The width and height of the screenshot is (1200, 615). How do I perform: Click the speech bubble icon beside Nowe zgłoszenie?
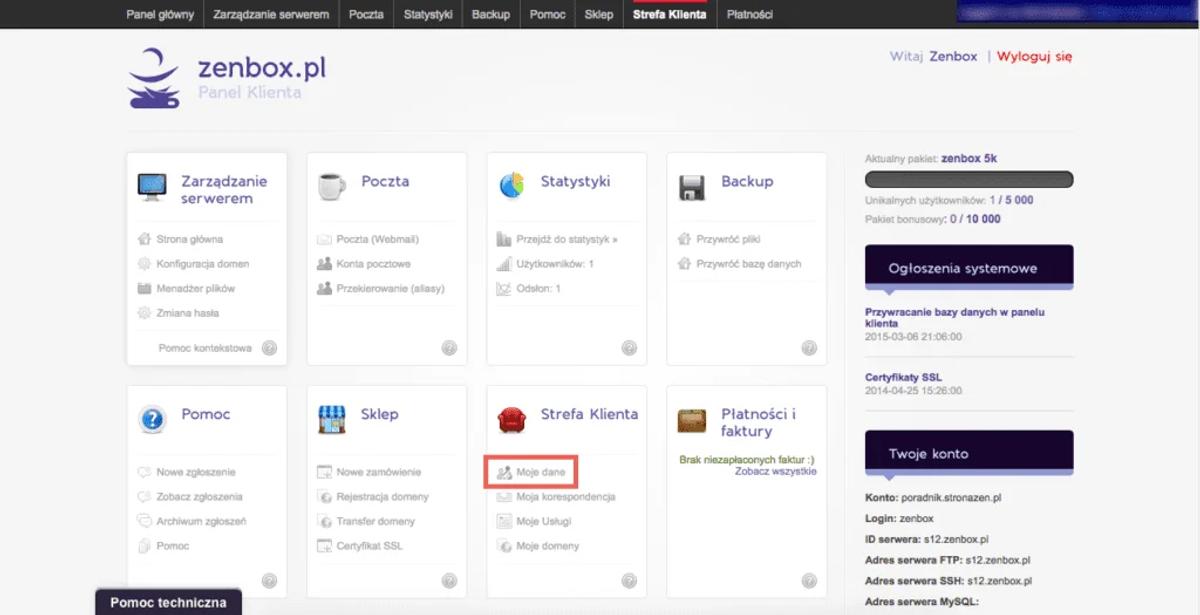click(x=144, y=472)
